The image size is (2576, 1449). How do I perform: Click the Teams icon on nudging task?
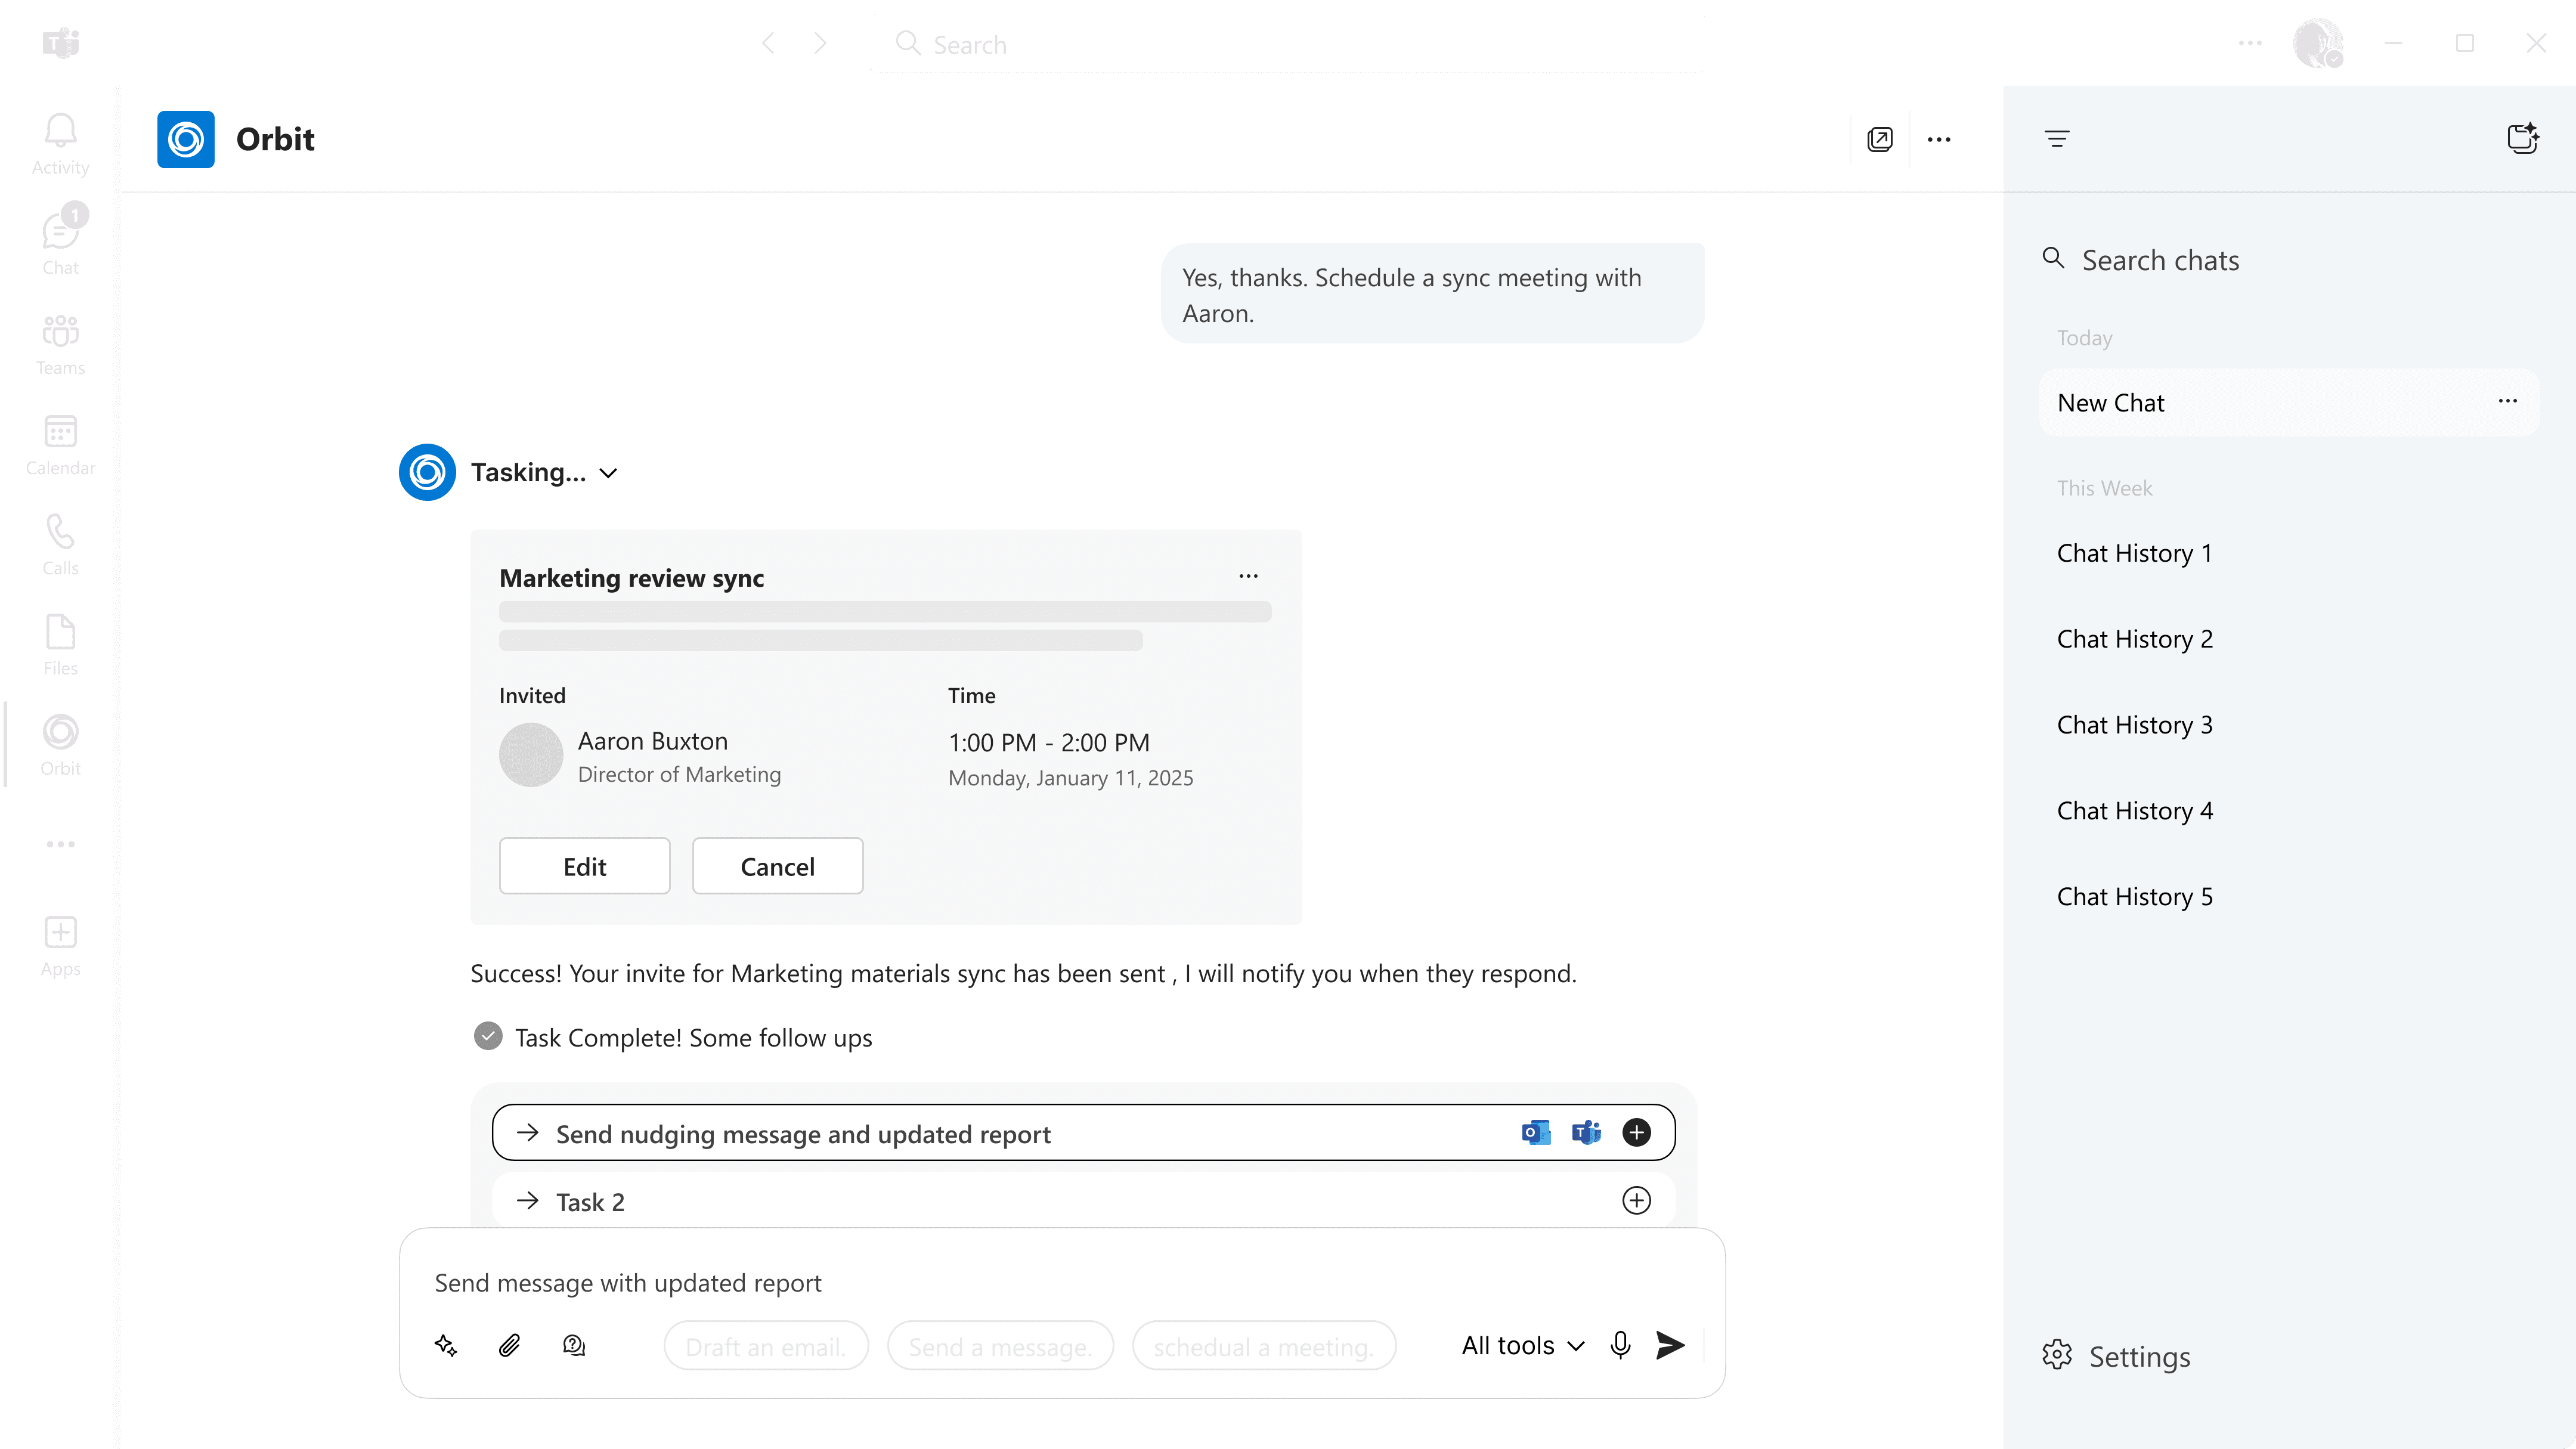1586,1132
